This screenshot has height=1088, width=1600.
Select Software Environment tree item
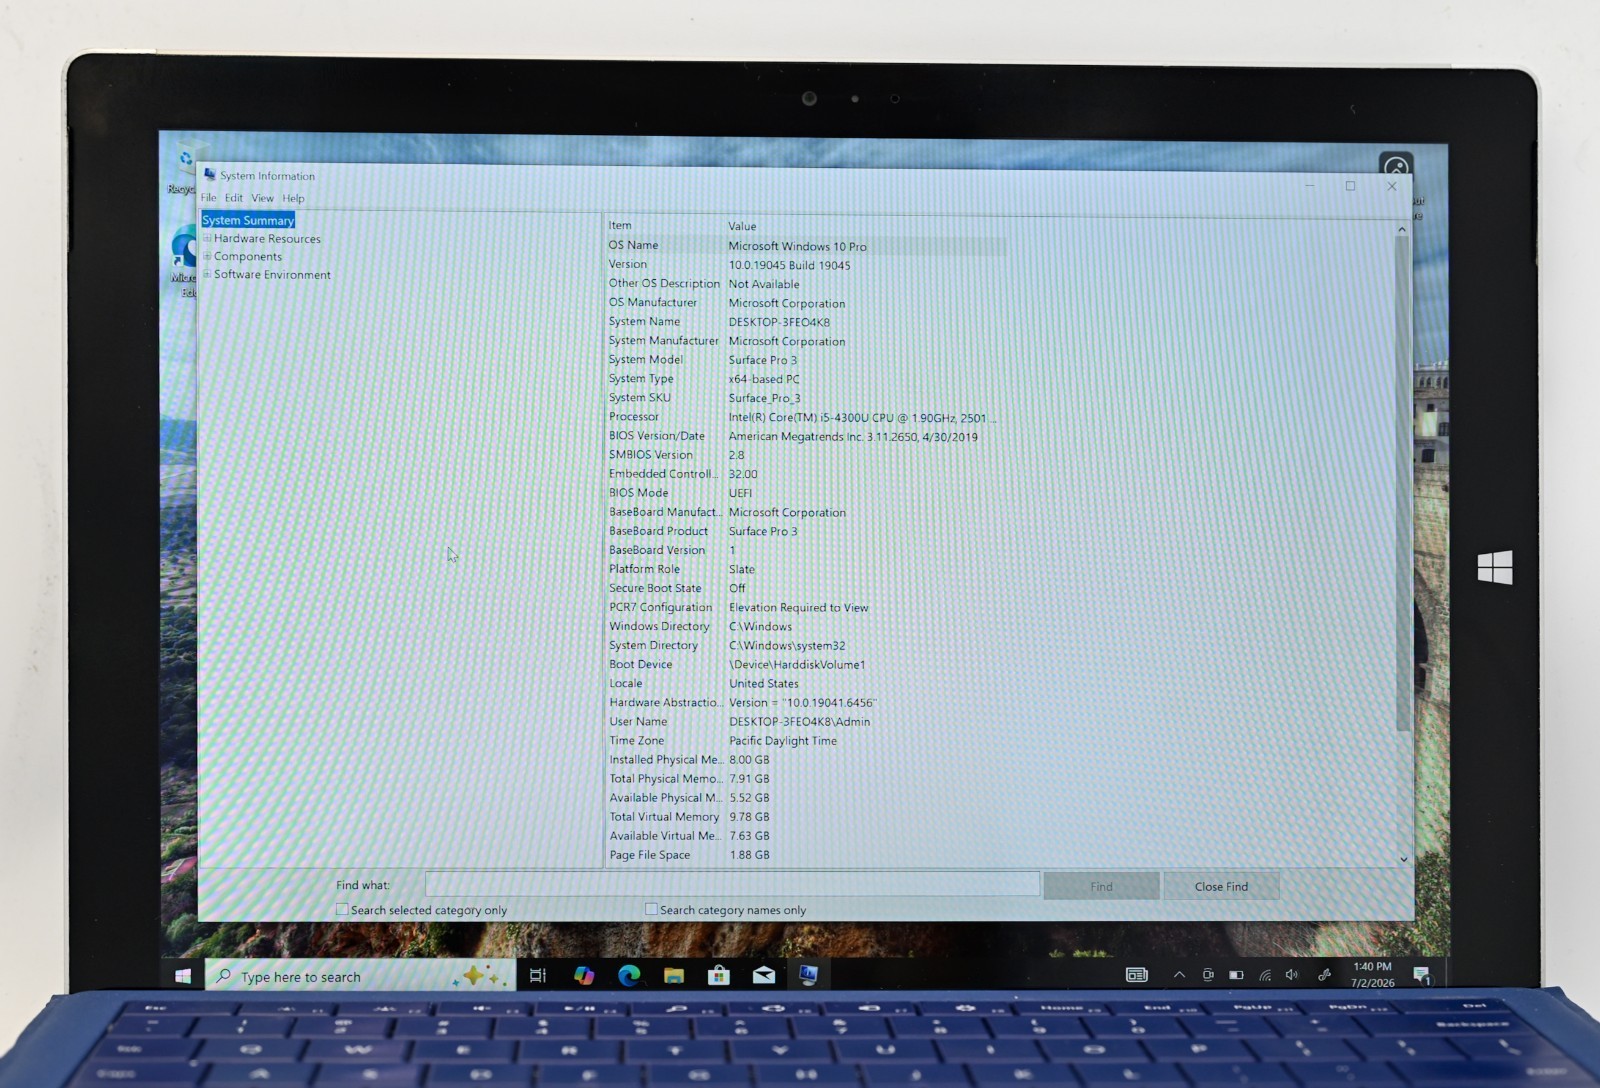pyautogui.click(x=272, y=274)
